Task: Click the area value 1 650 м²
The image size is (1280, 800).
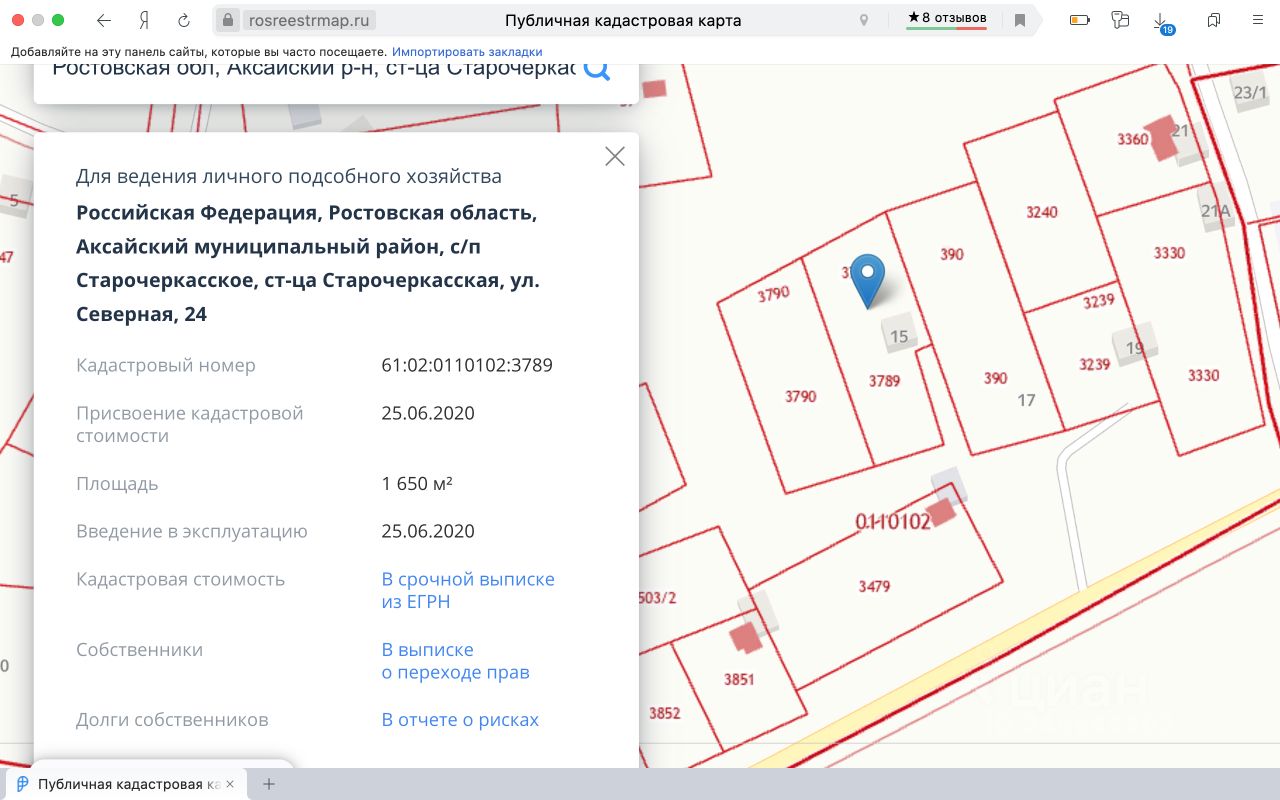Action: 417,483
